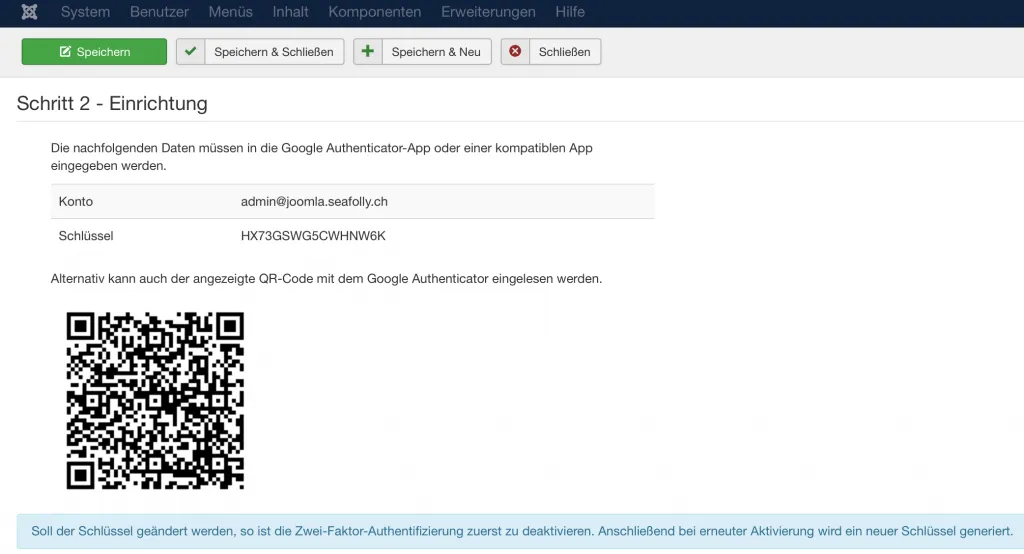Click the QR code image
This screenshot has width=1024, height=554.
pos(155,400)
